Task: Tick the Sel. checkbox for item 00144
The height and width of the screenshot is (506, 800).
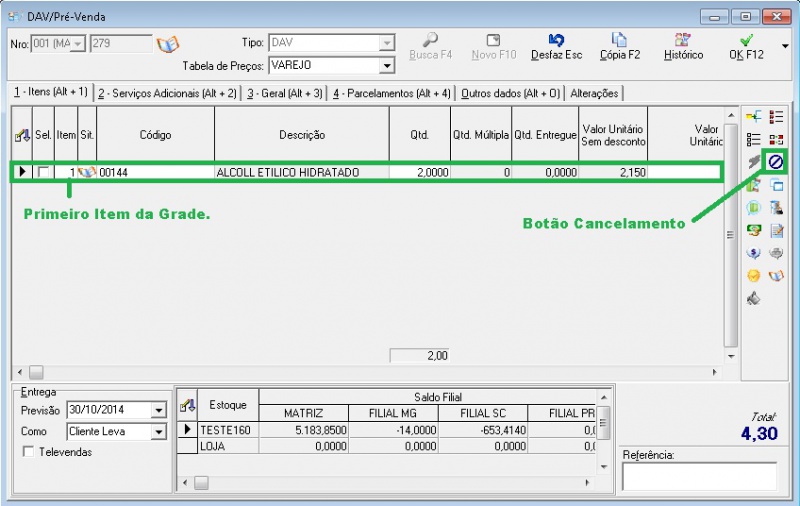Action: tap(43, 172)
